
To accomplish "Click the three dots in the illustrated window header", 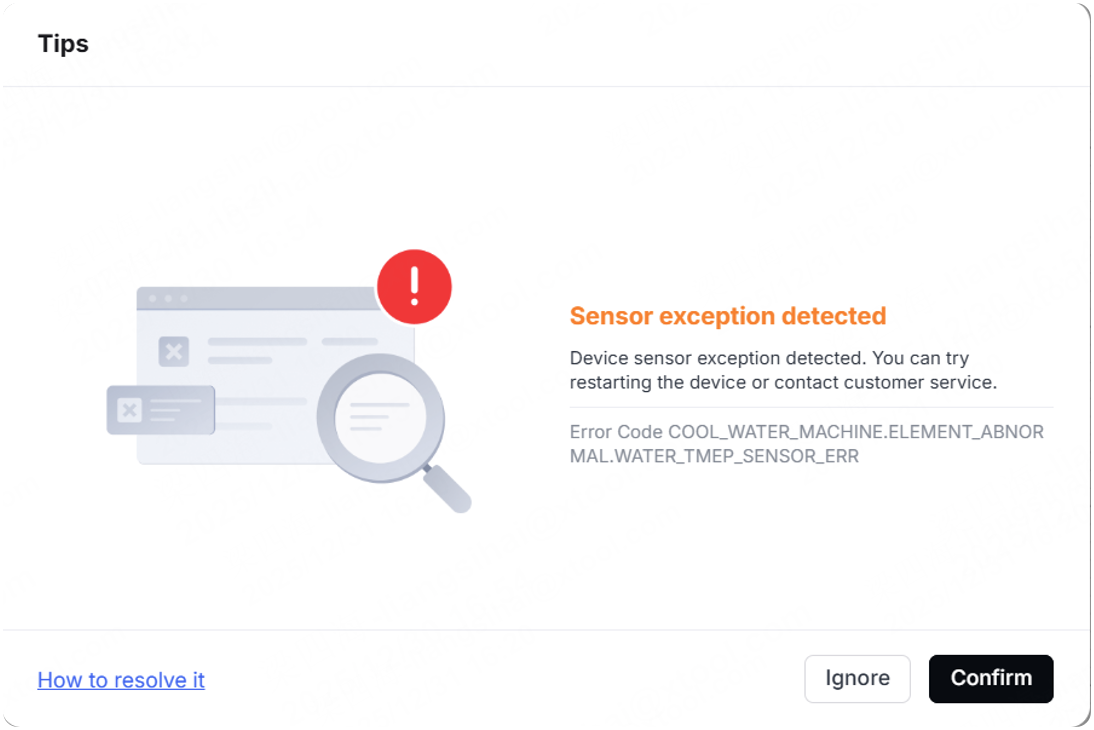I will click(x=168, y=299).
